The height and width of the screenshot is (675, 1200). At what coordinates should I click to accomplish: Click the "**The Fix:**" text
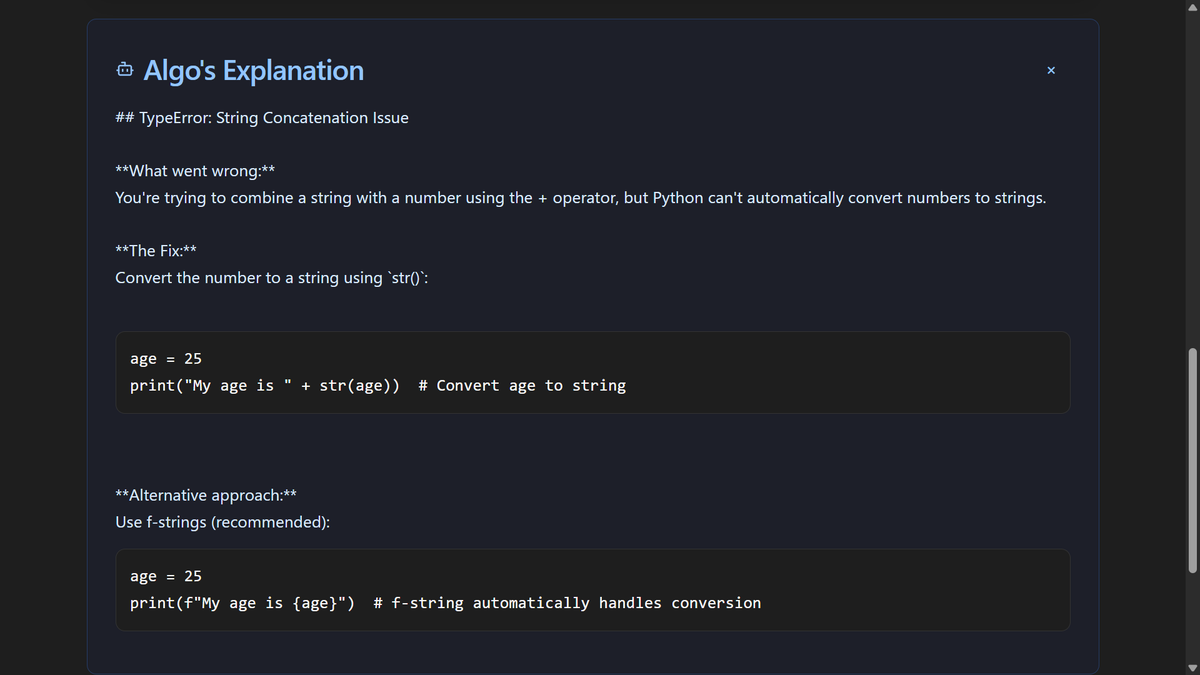(x=155, y=251)
